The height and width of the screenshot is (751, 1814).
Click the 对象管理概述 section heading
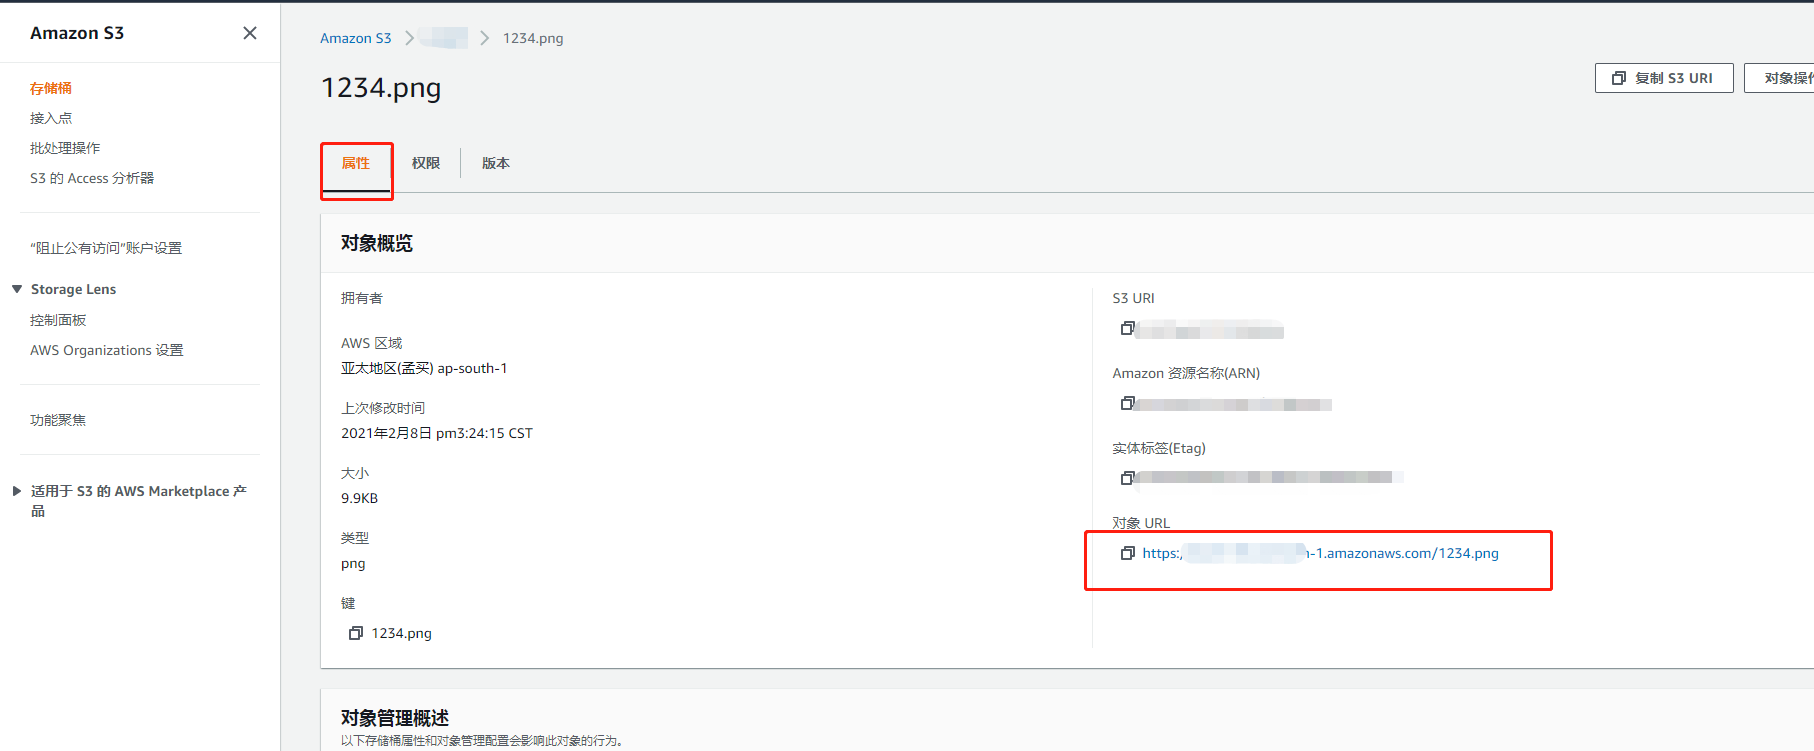[x=395, y=718]
